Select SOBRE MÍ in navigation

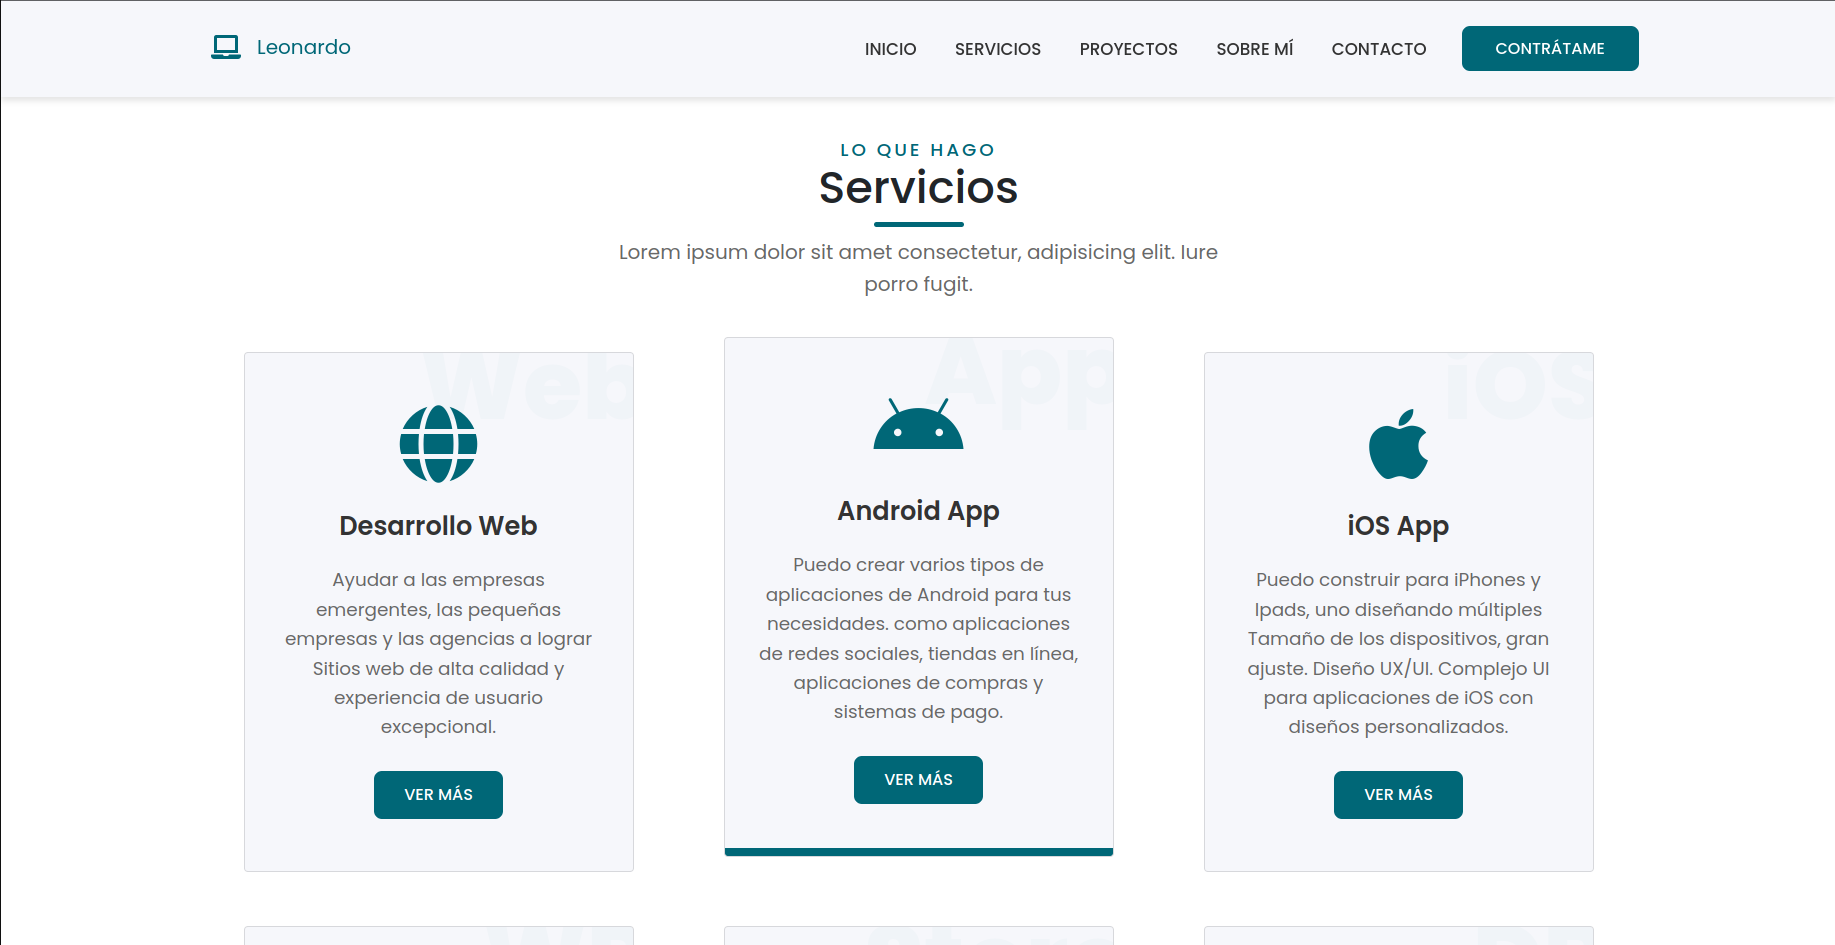click(x=1254, y=49)
